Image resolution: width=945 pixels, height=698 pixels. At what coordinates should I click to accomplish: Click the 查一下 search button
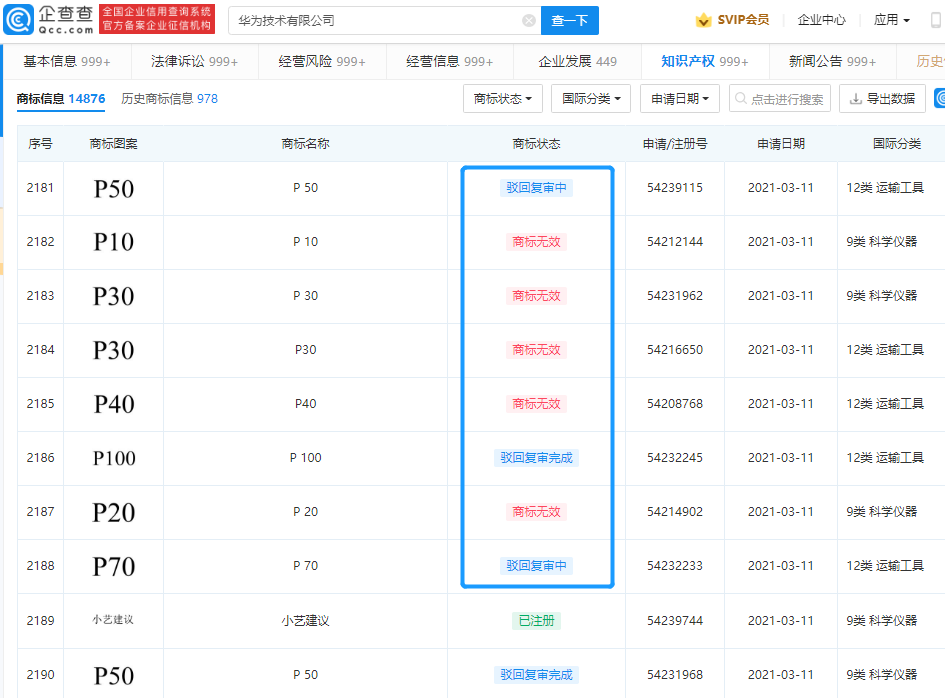tap(569, 20)
